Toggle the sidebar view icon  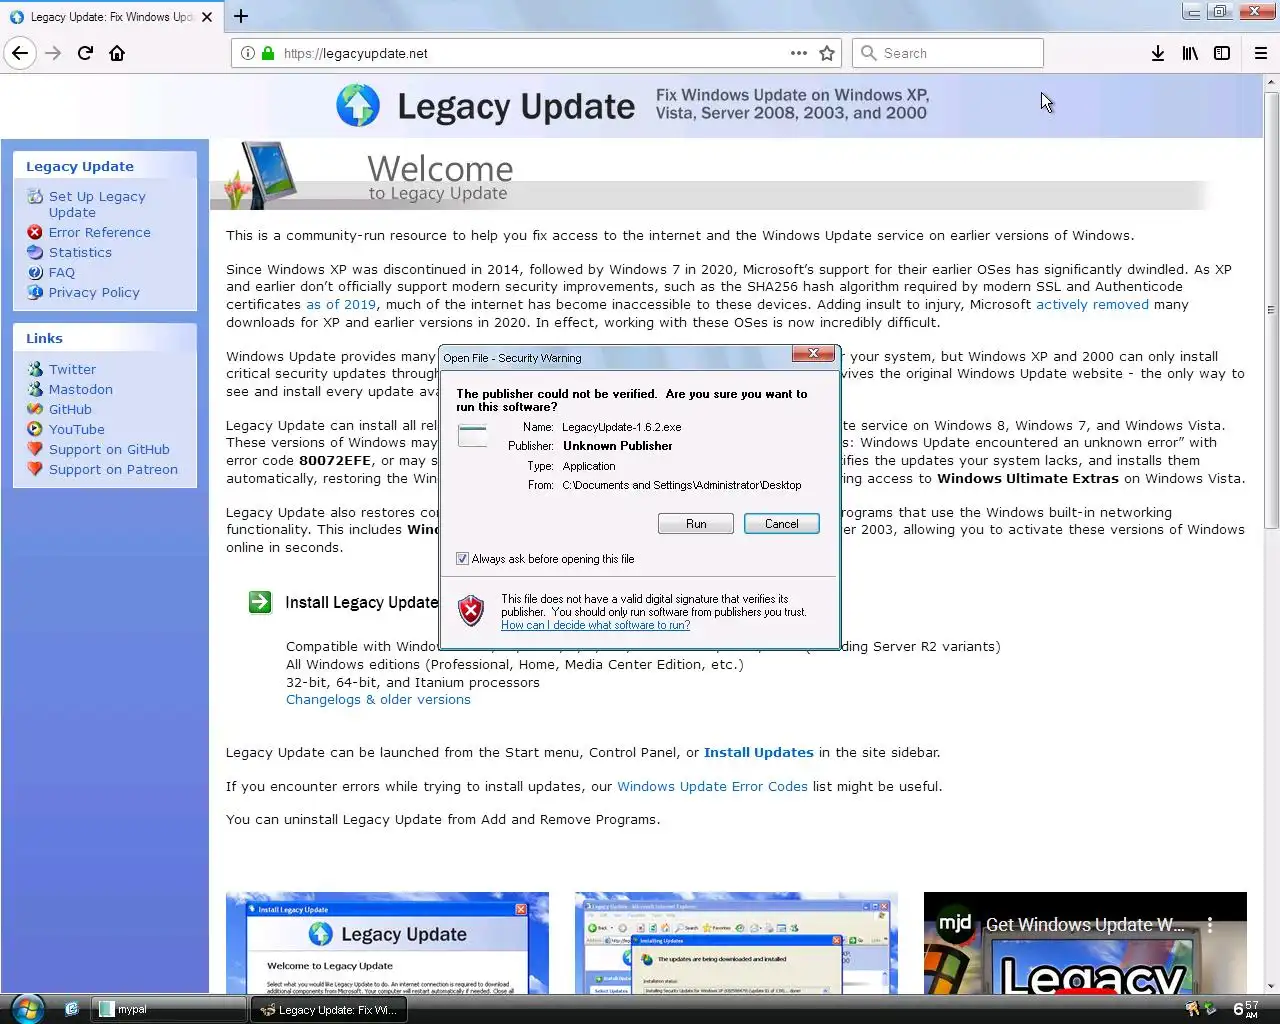pyautogui.click(x=1222, y=53)
